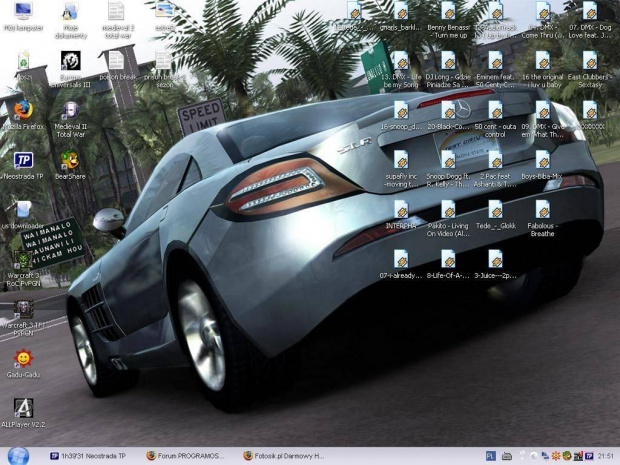This screenshot has height=465, width=620.
Task: Open the Mozilla Firefox desktop shortcut
Action: (x=22, y=109)
